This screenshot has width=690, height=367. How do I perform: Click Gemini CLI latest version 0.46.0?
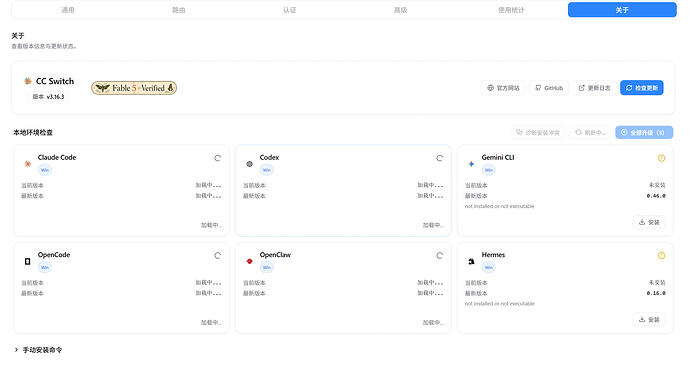(x=656, y=196)
